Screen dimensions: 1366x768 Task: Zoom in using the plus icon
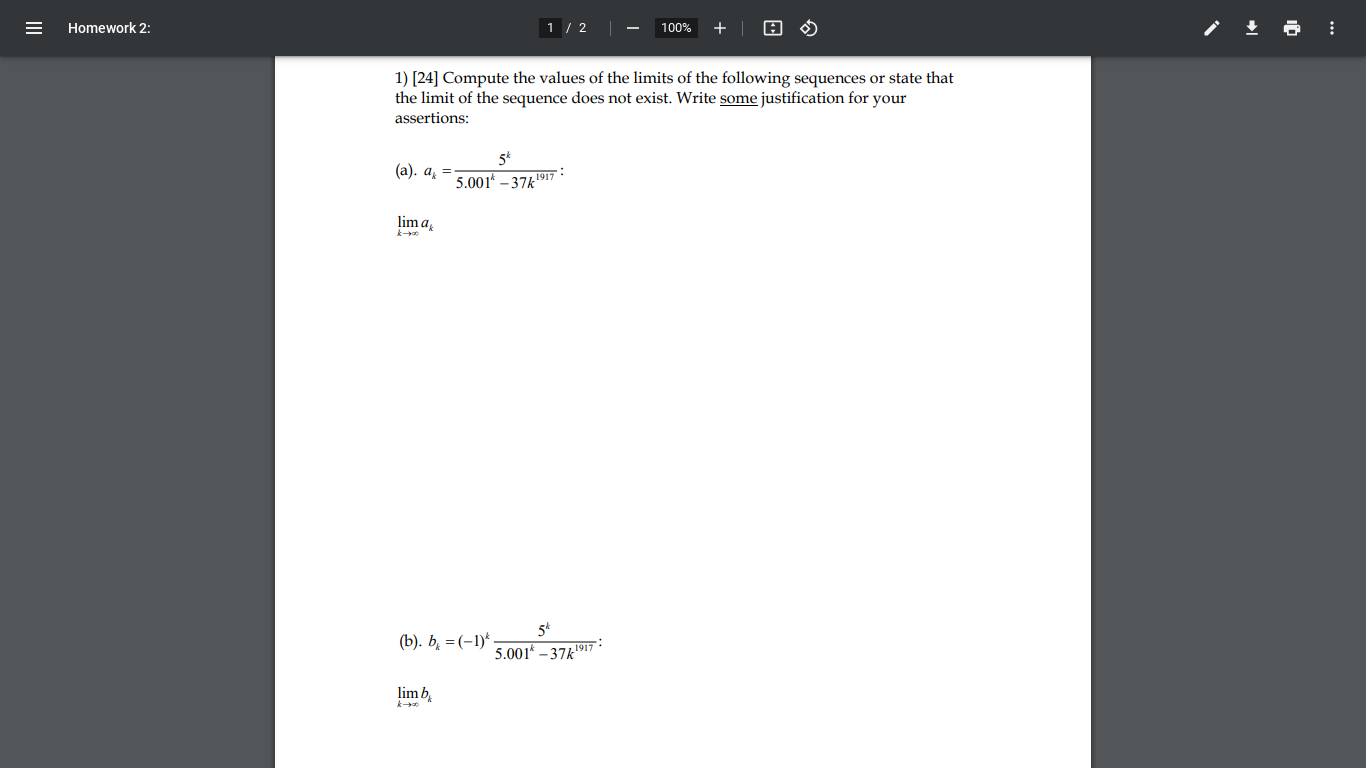tap(719, 28)
